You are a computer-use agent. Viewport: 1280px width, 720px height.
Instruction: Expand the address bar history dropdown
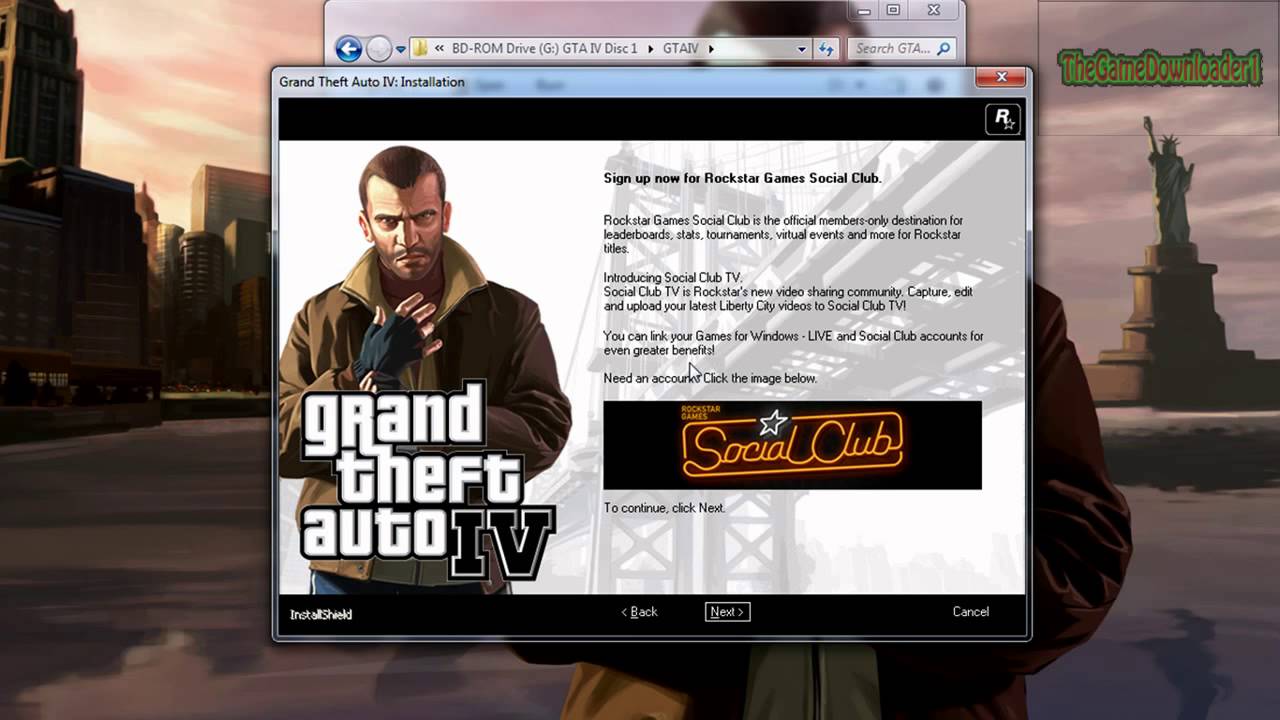coord(801,48)
